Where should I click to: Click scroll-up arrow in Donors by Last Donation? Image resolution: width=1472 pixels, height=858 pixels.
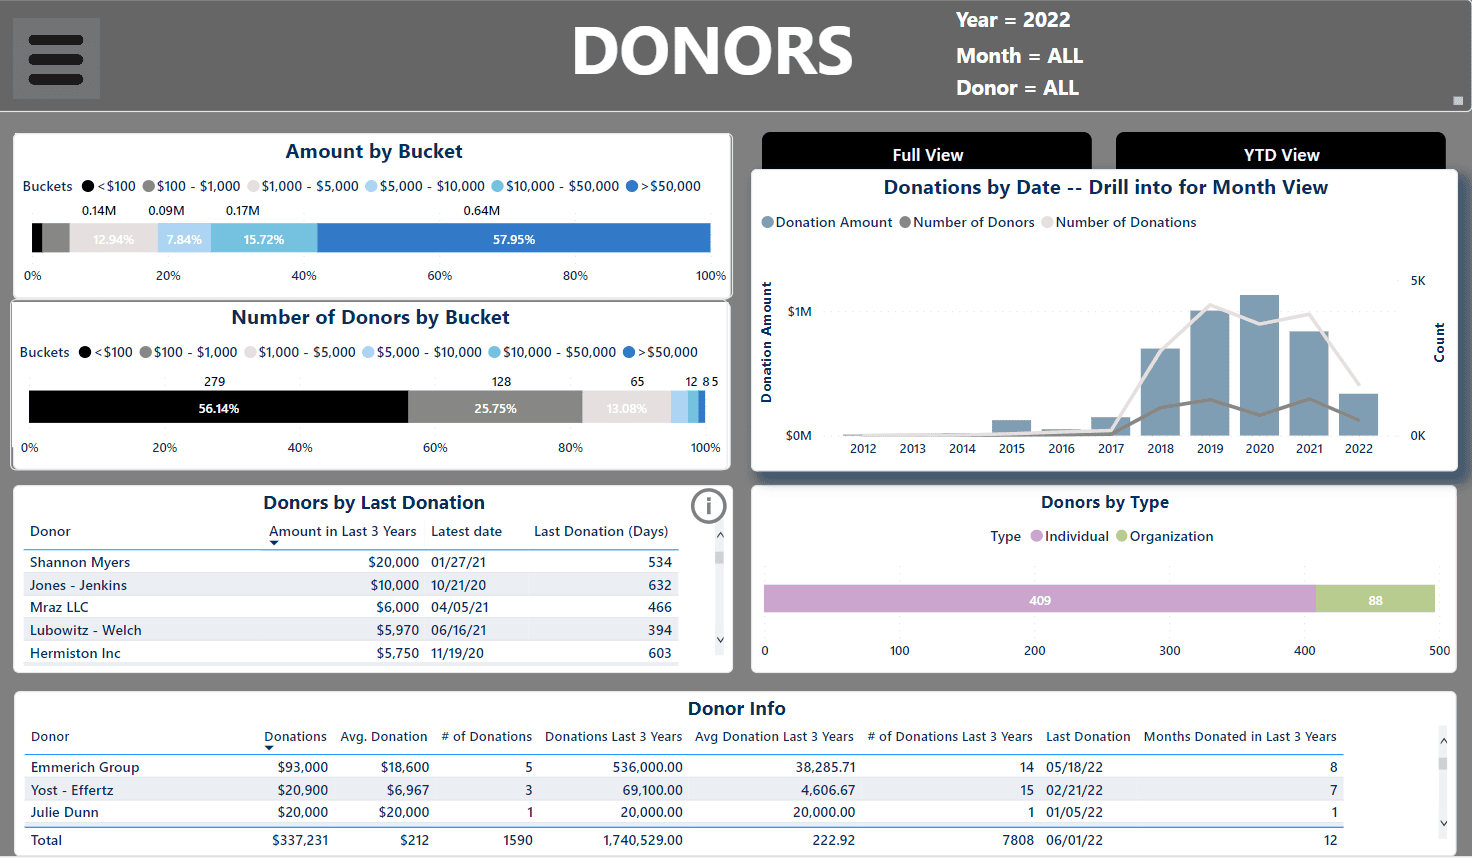click(719, 535)
